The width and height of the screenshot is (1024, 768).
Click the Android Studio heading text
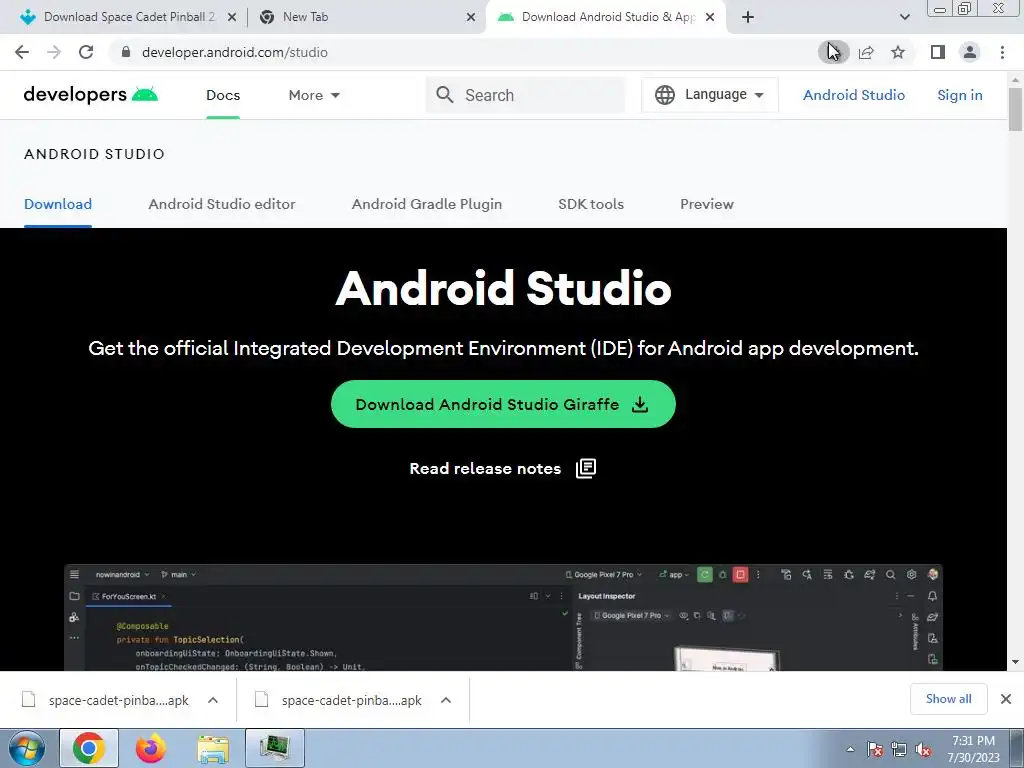tap(503, 288)
